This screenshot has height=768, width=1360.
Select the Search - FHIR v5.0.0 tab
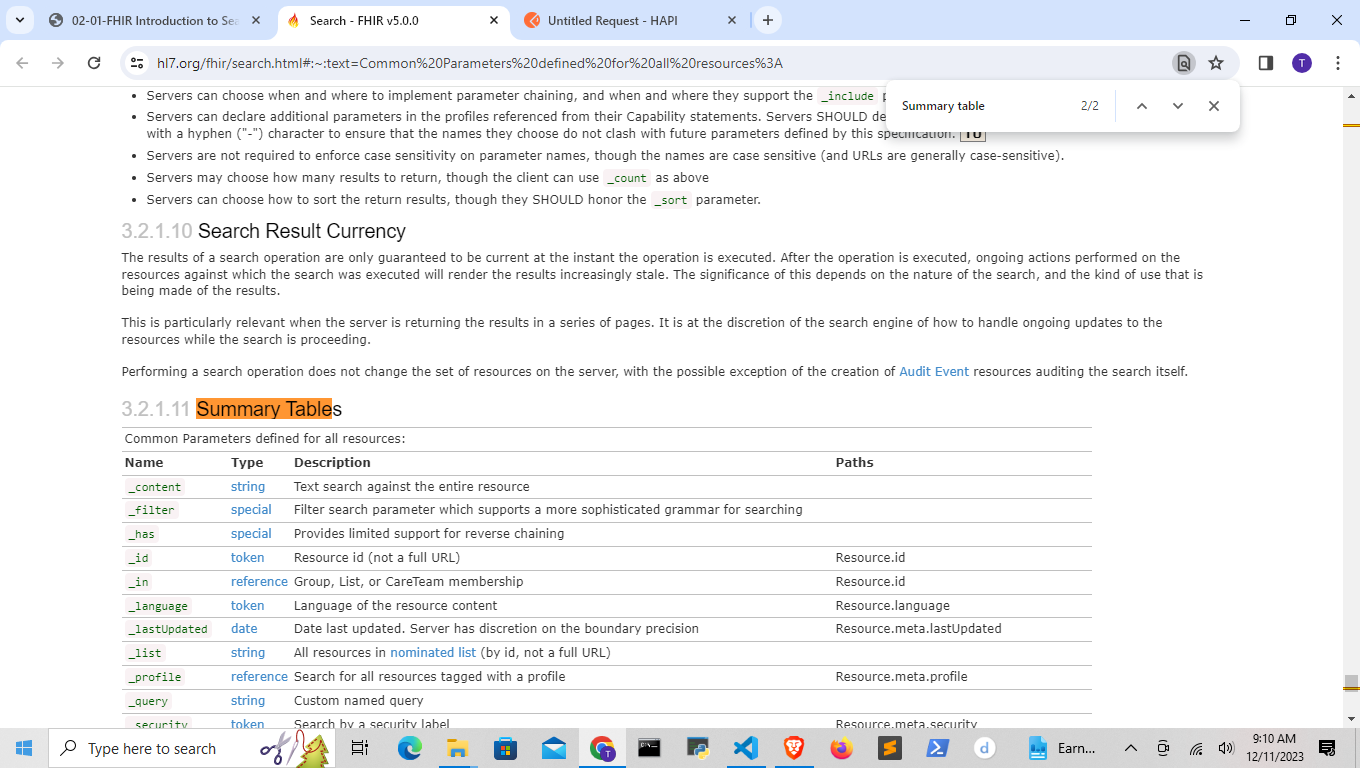(x=393, y=20)
